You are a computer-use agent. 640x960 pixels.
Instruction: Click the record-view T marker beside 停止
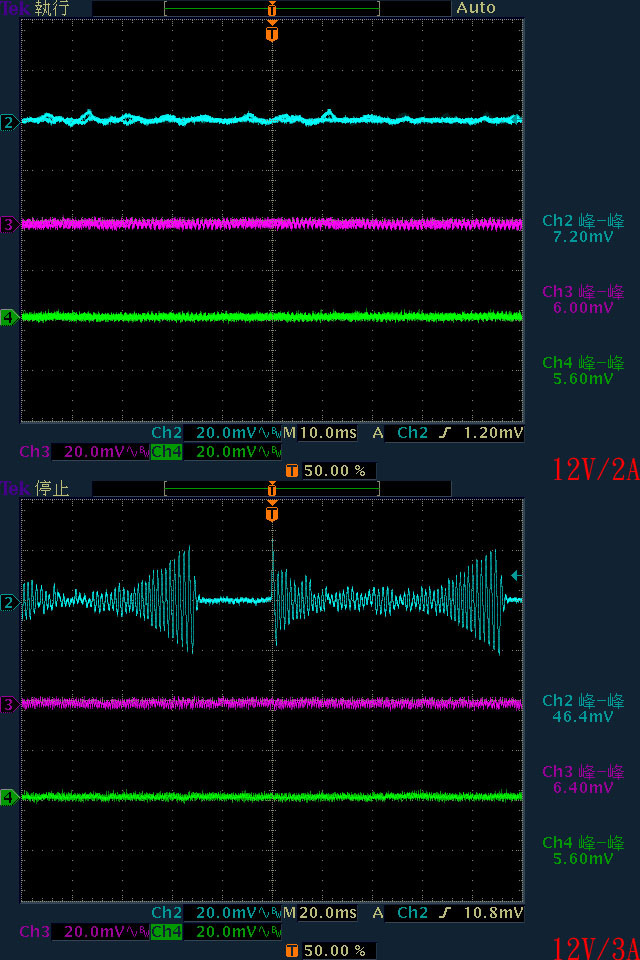tap(272, 488)
